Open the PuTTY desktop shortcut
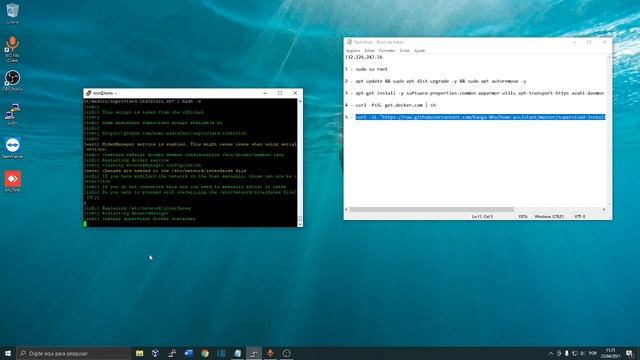 12,114
